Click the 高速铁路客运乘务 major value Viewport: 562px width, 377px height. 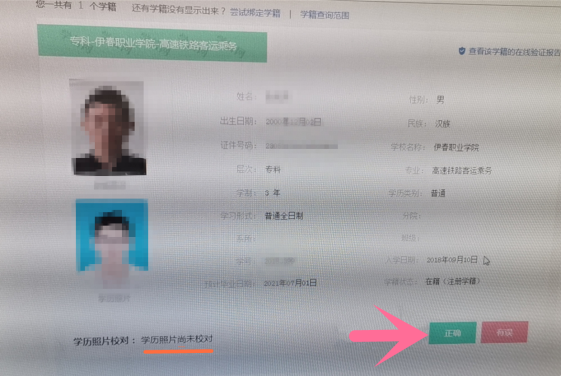tap(462, 171)
